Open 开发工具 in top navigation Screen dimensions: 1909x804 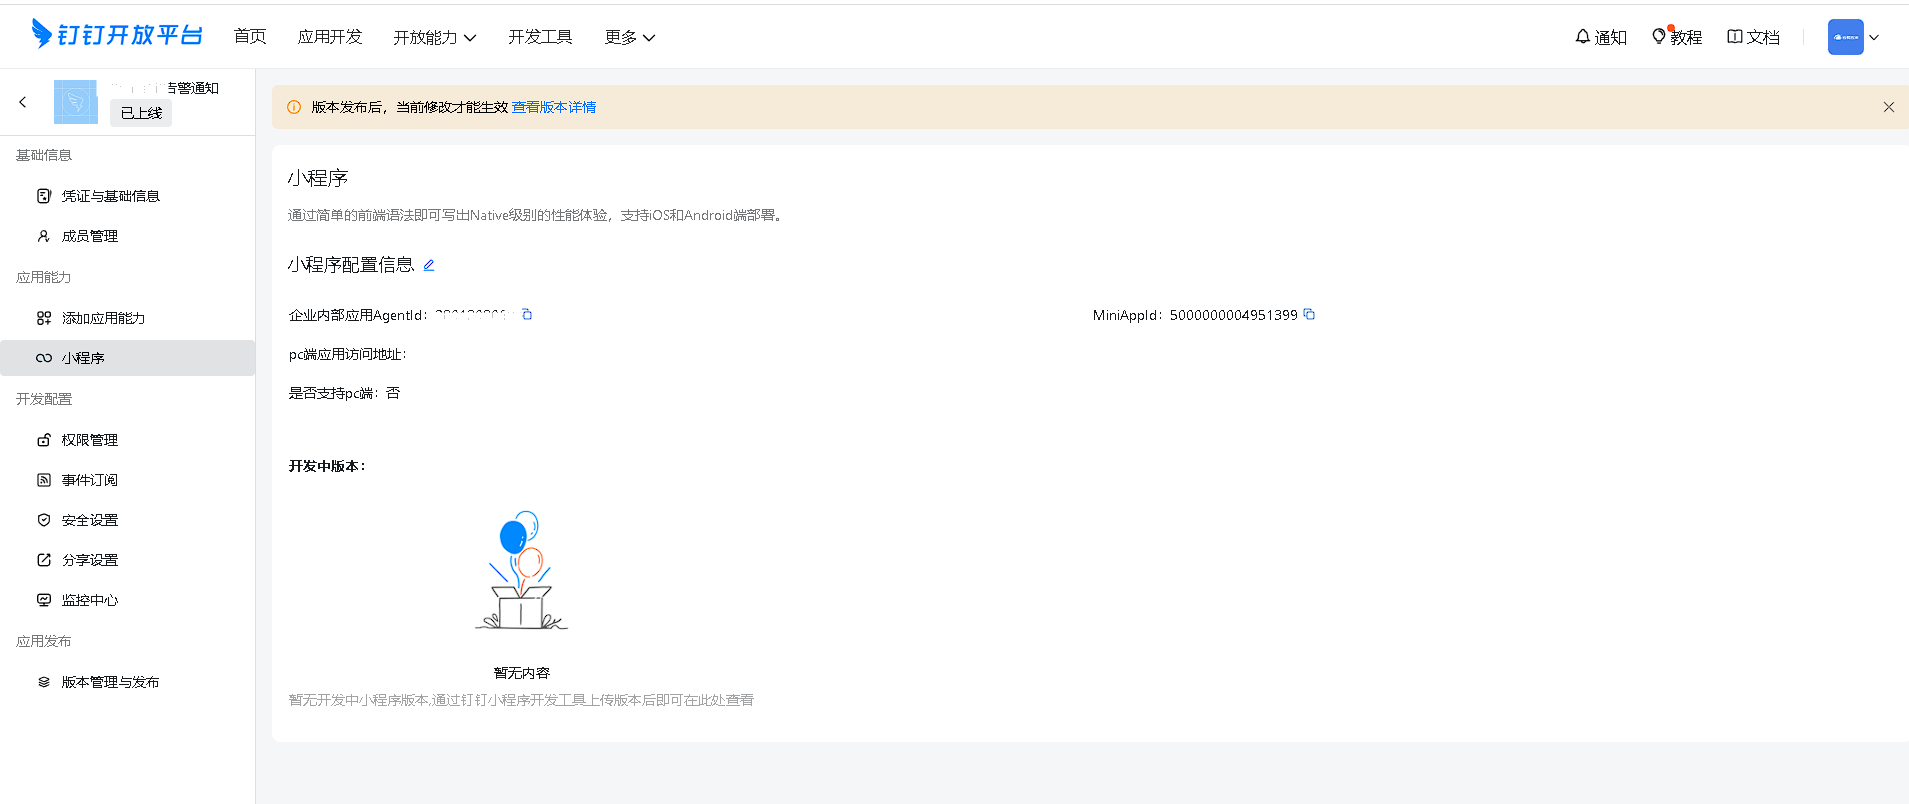coord(540,37)
